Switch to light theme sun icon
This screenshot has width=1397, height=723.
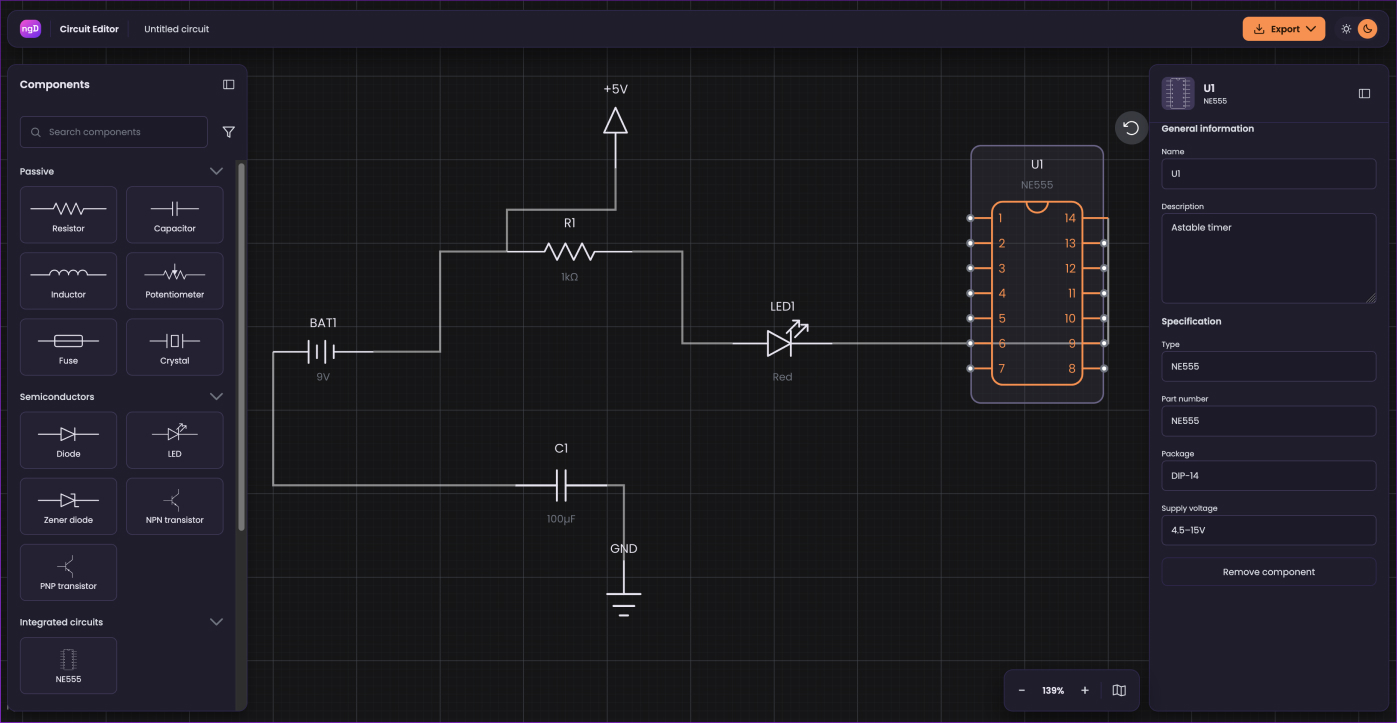[1346, 29]
